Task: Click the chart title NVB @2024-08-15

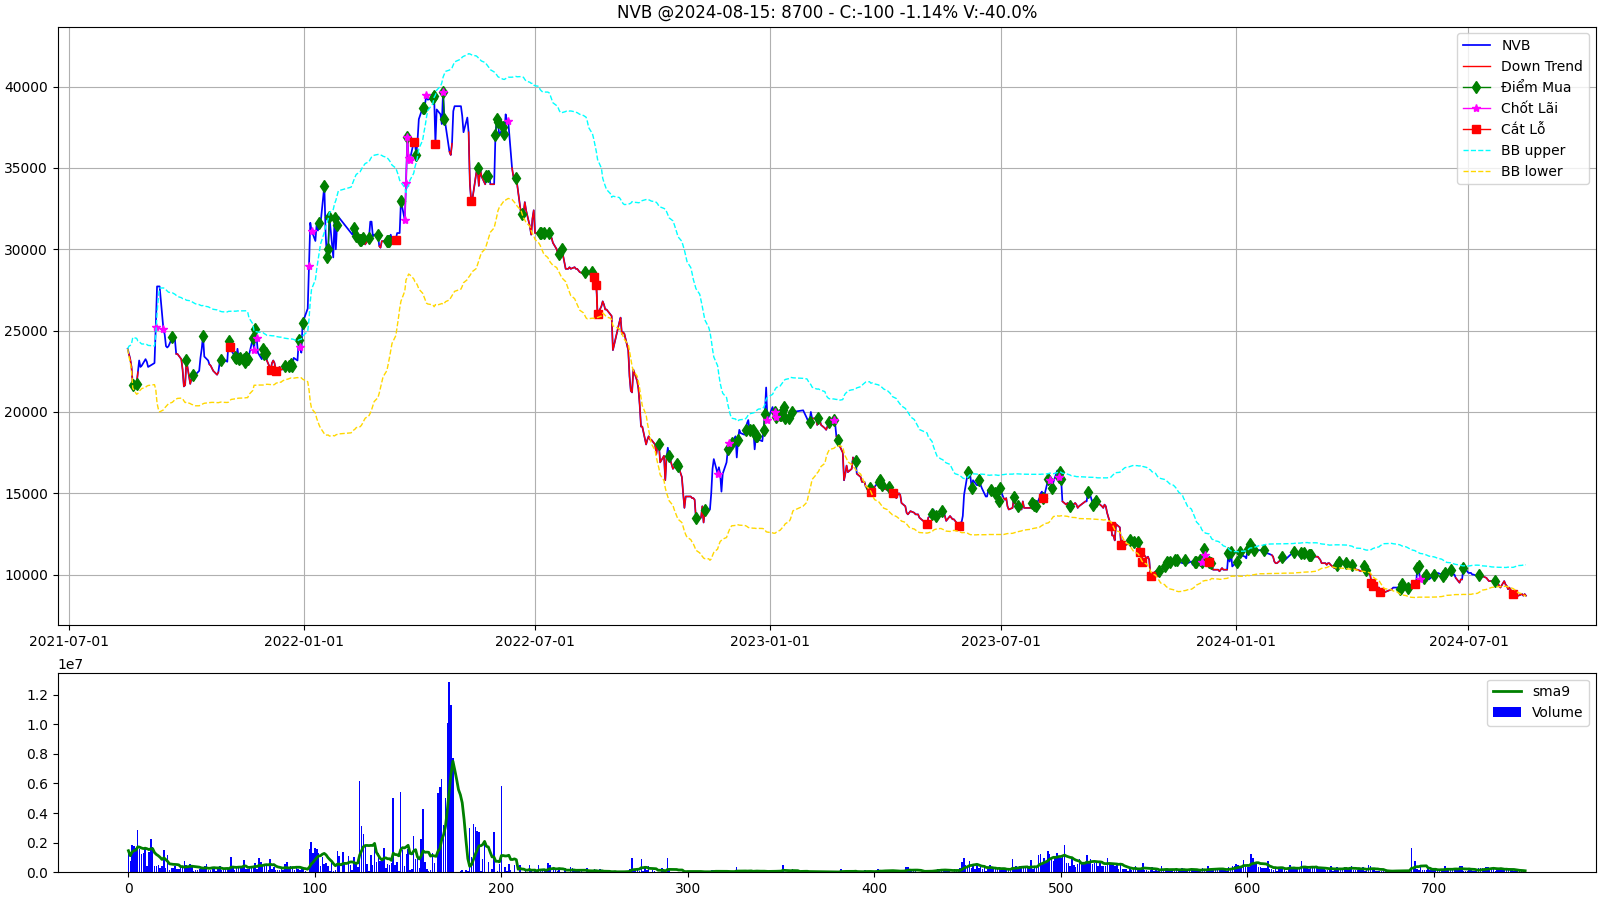Action: (826, 12)
